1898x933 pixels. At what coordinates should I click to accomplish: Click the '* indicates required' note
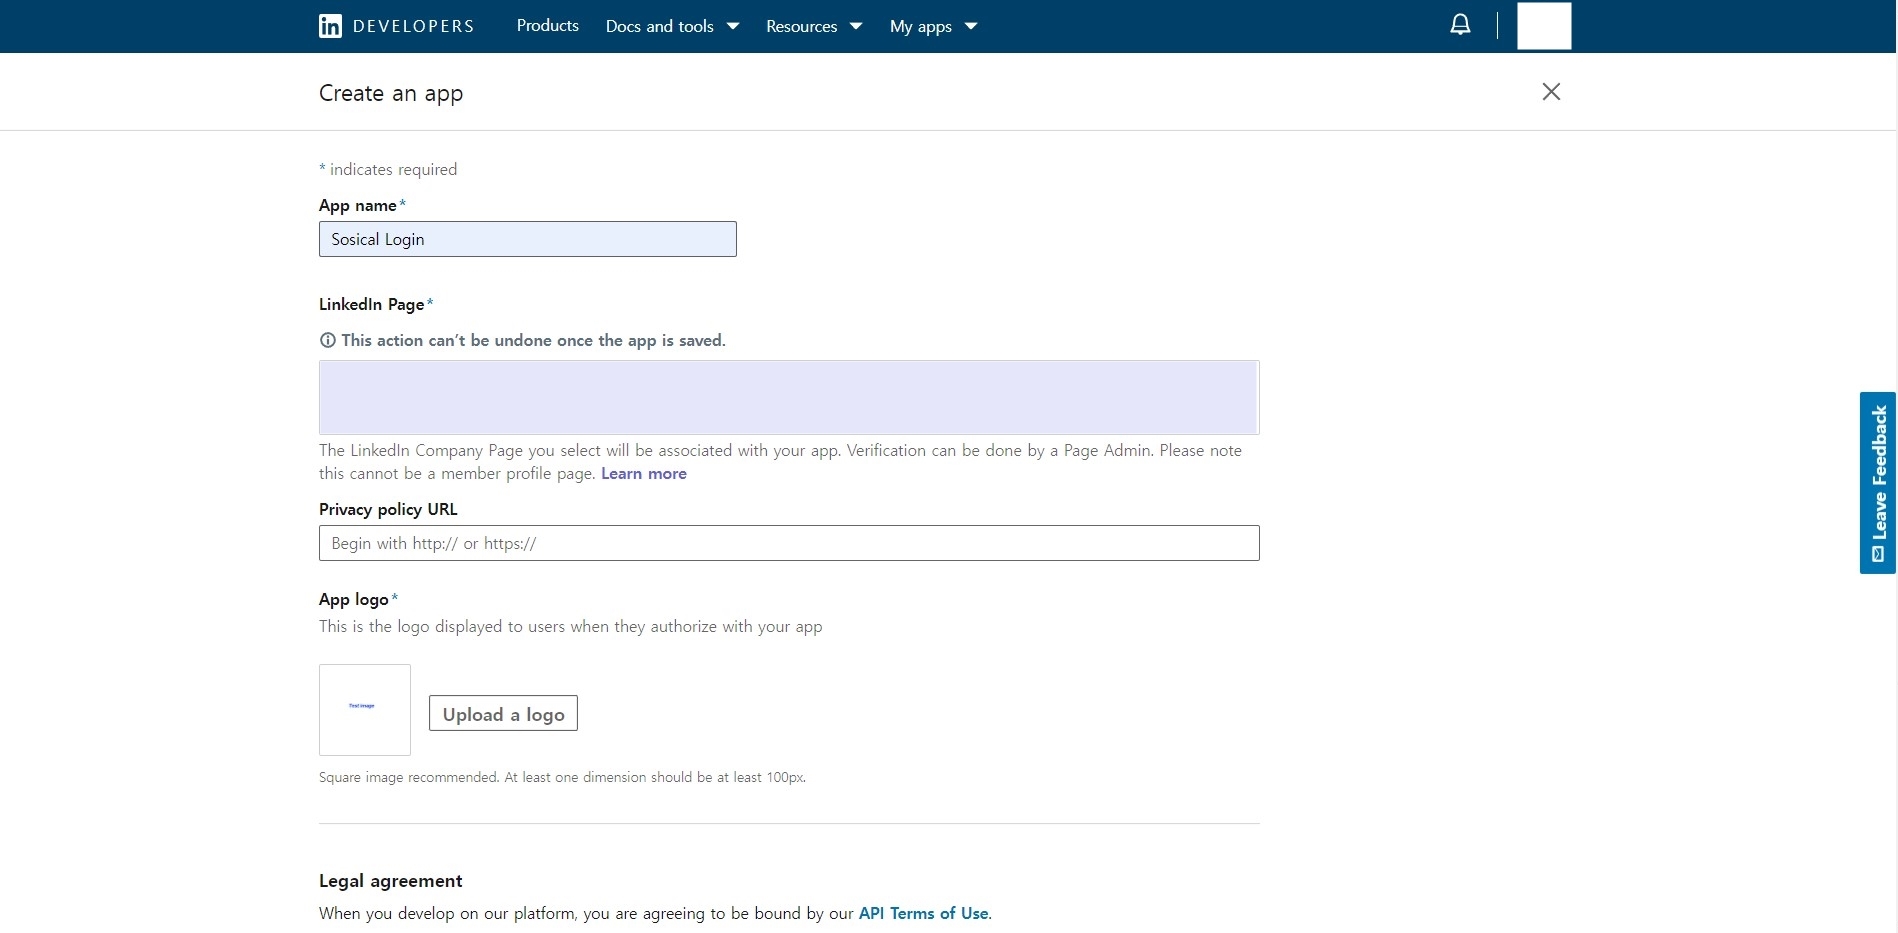pos(388,169)
